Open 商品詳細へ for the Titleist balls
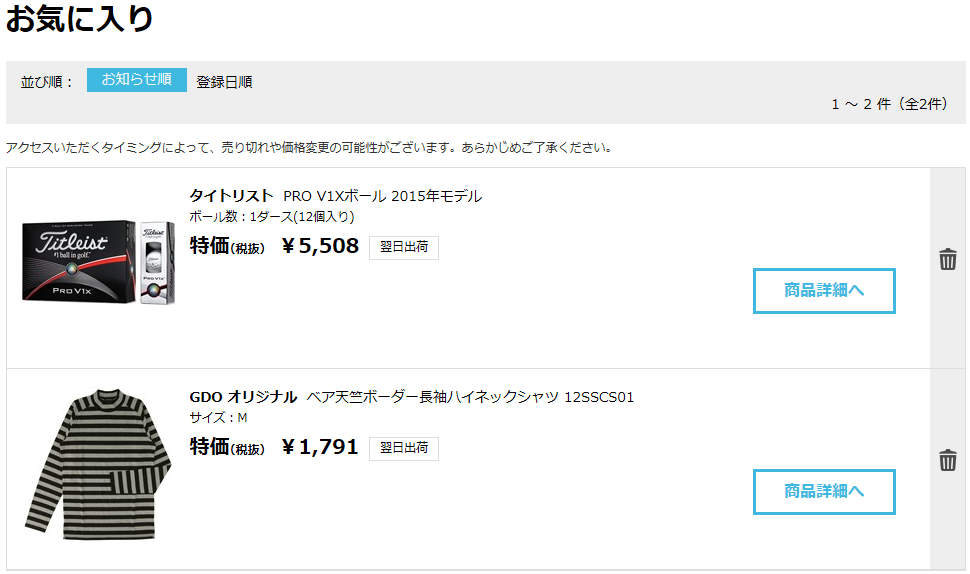The height and width of the screenshot is (574, 970). point(824,291)
